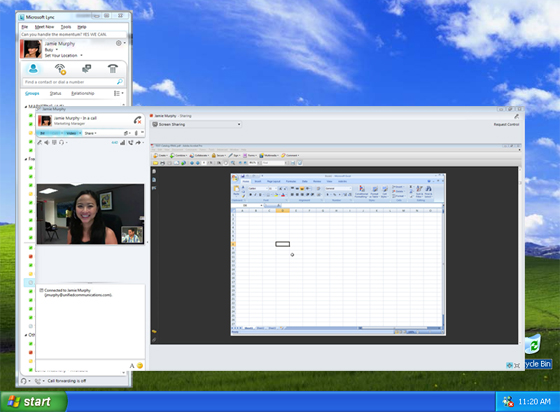
Task: Expand the Options gear dropdown arrow
Action: click(125, 43)
